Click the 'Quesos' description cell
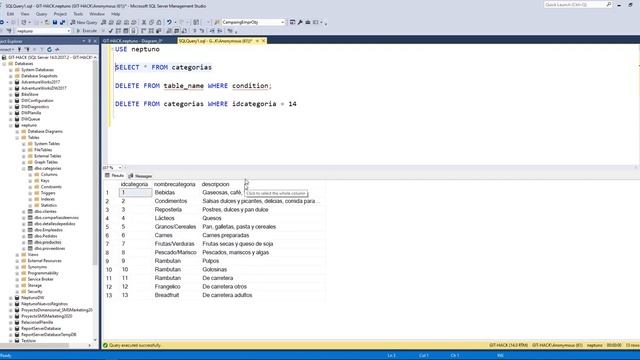 pos(212,218)
